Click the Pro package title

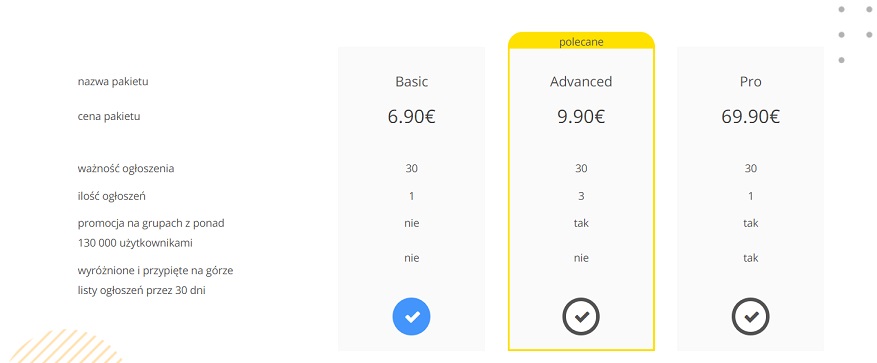pyautogui.click(x=751, y=82)
